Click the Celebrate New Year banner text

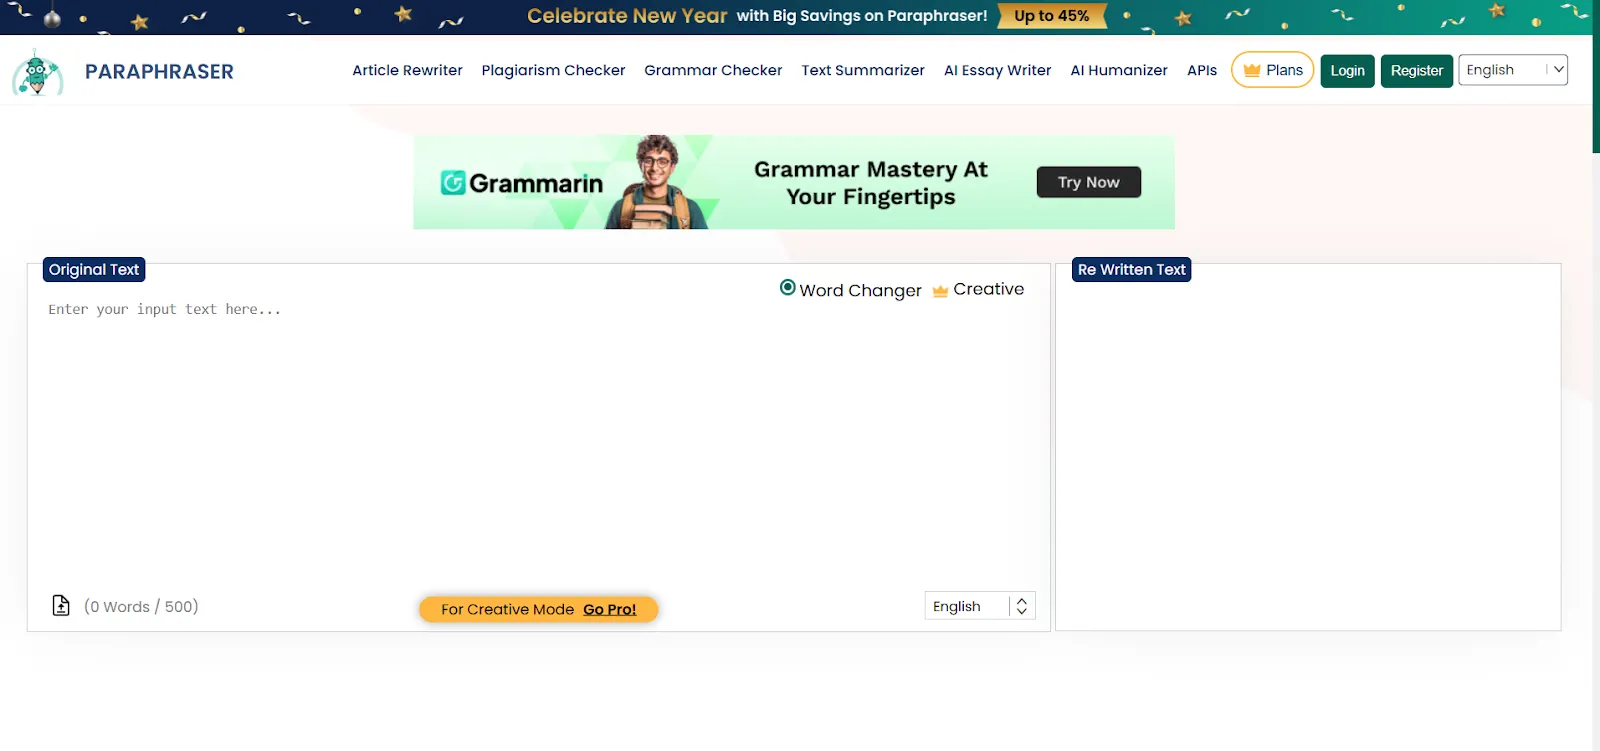point(627,16)
